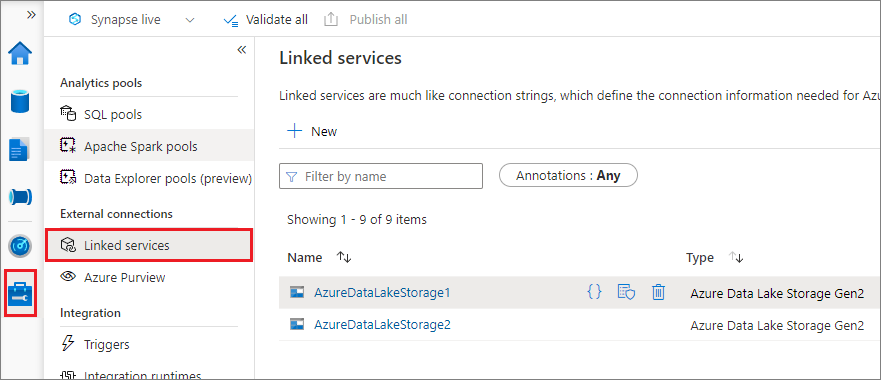Open the Integrate hub pipeline icon
The width and height of the screenshot is (881, 380).
20,197
